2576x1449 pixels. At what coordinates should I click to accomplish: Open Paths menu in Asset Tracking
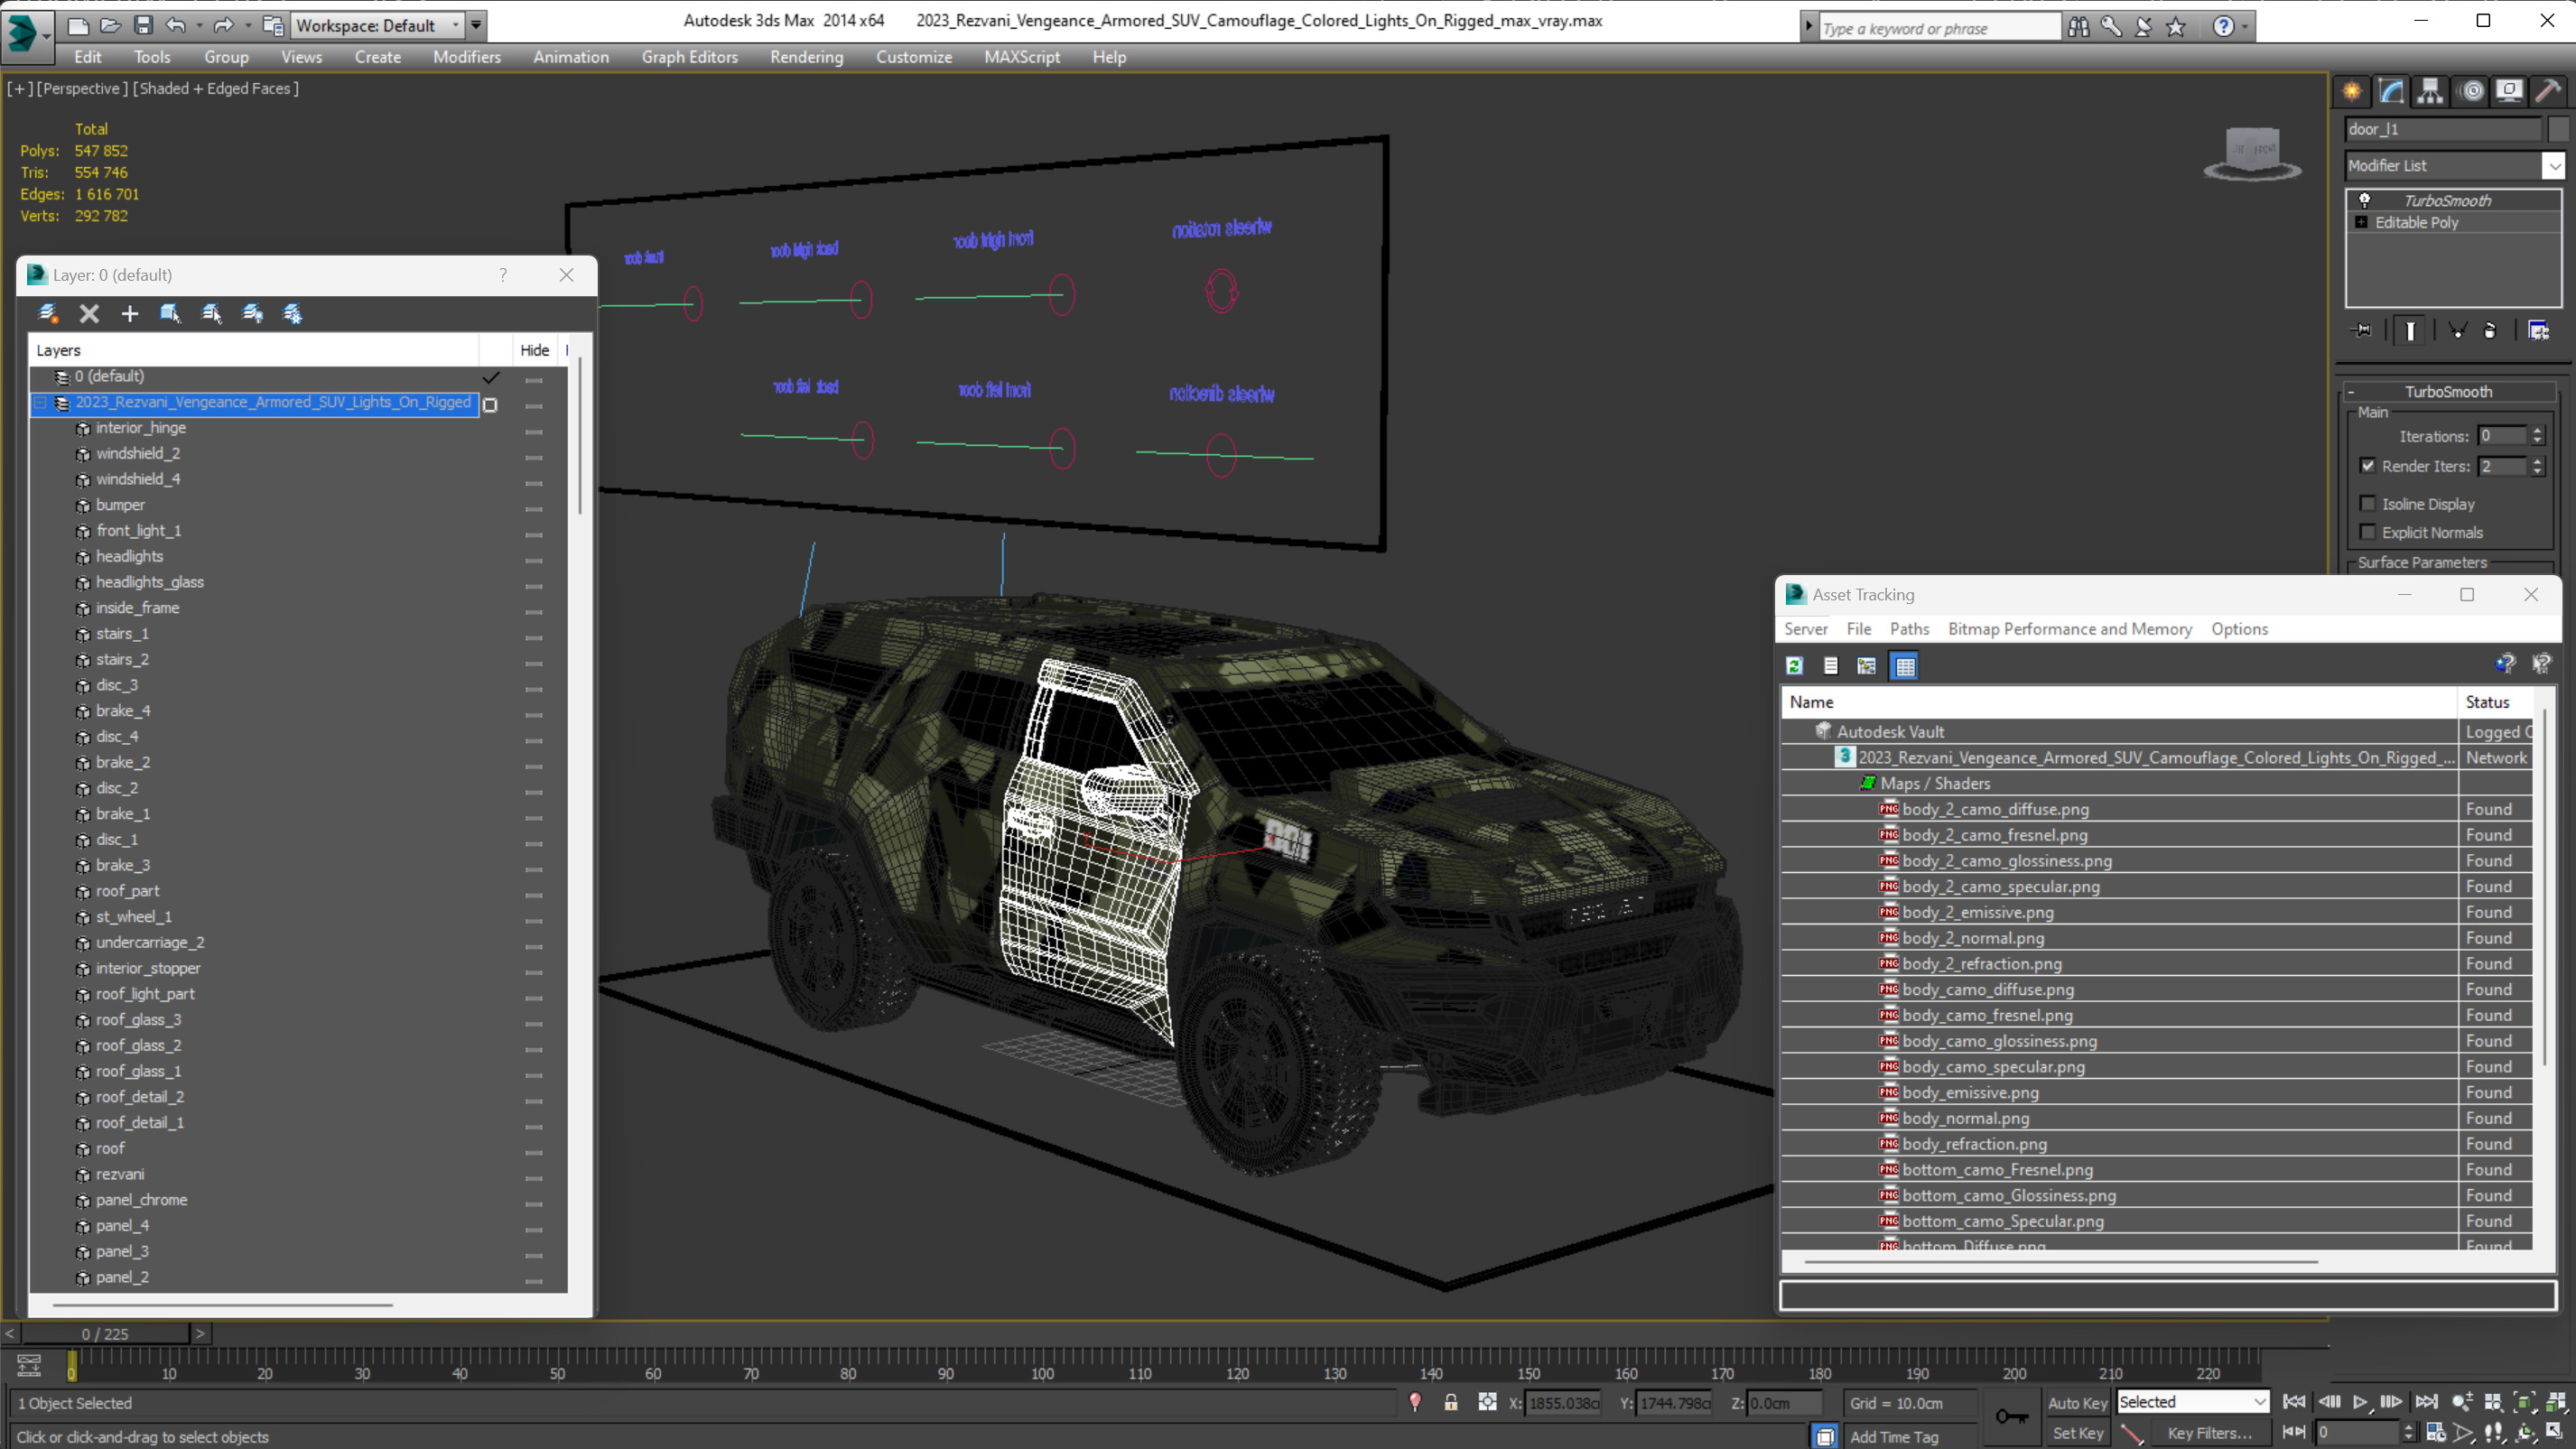pos(1909,628)
